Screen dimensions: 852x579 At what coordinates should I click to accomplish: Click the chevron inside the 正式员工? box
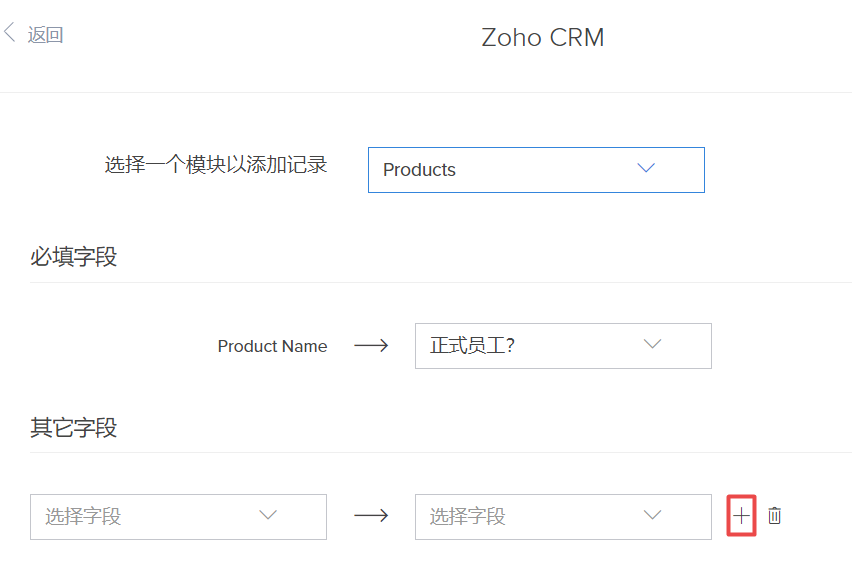tap(653, 344)
